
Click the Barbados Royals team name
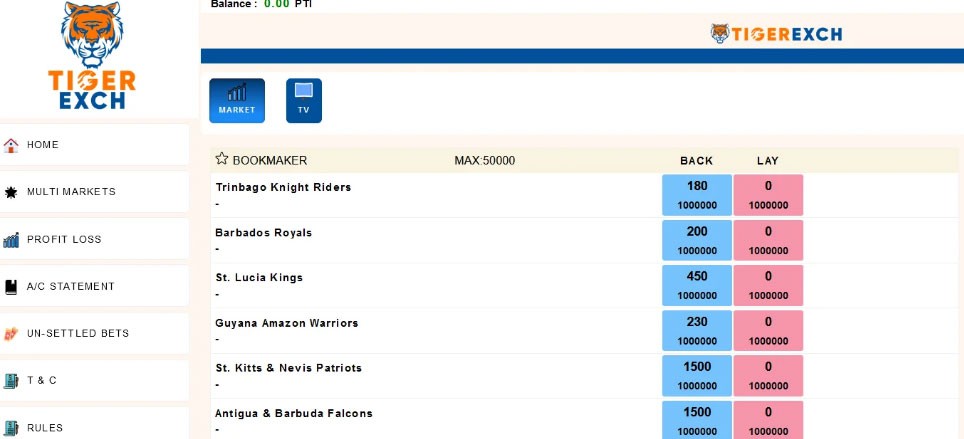[x=264, y=233]
